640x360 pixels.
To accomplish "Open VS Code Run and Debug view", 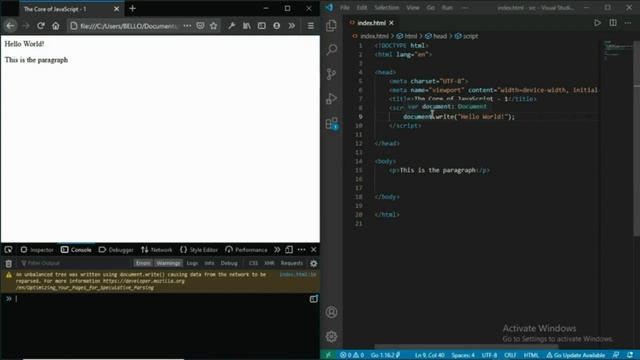I will (331, 98).
